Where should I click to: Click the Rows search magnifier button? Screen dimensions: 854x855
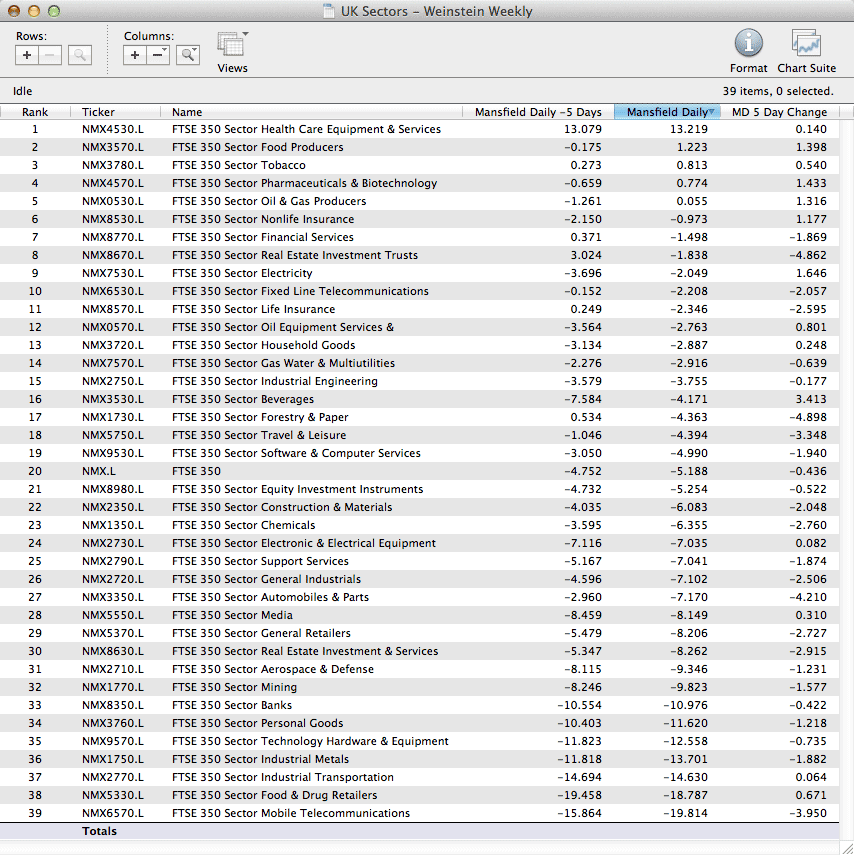click(x=80, y=56)
